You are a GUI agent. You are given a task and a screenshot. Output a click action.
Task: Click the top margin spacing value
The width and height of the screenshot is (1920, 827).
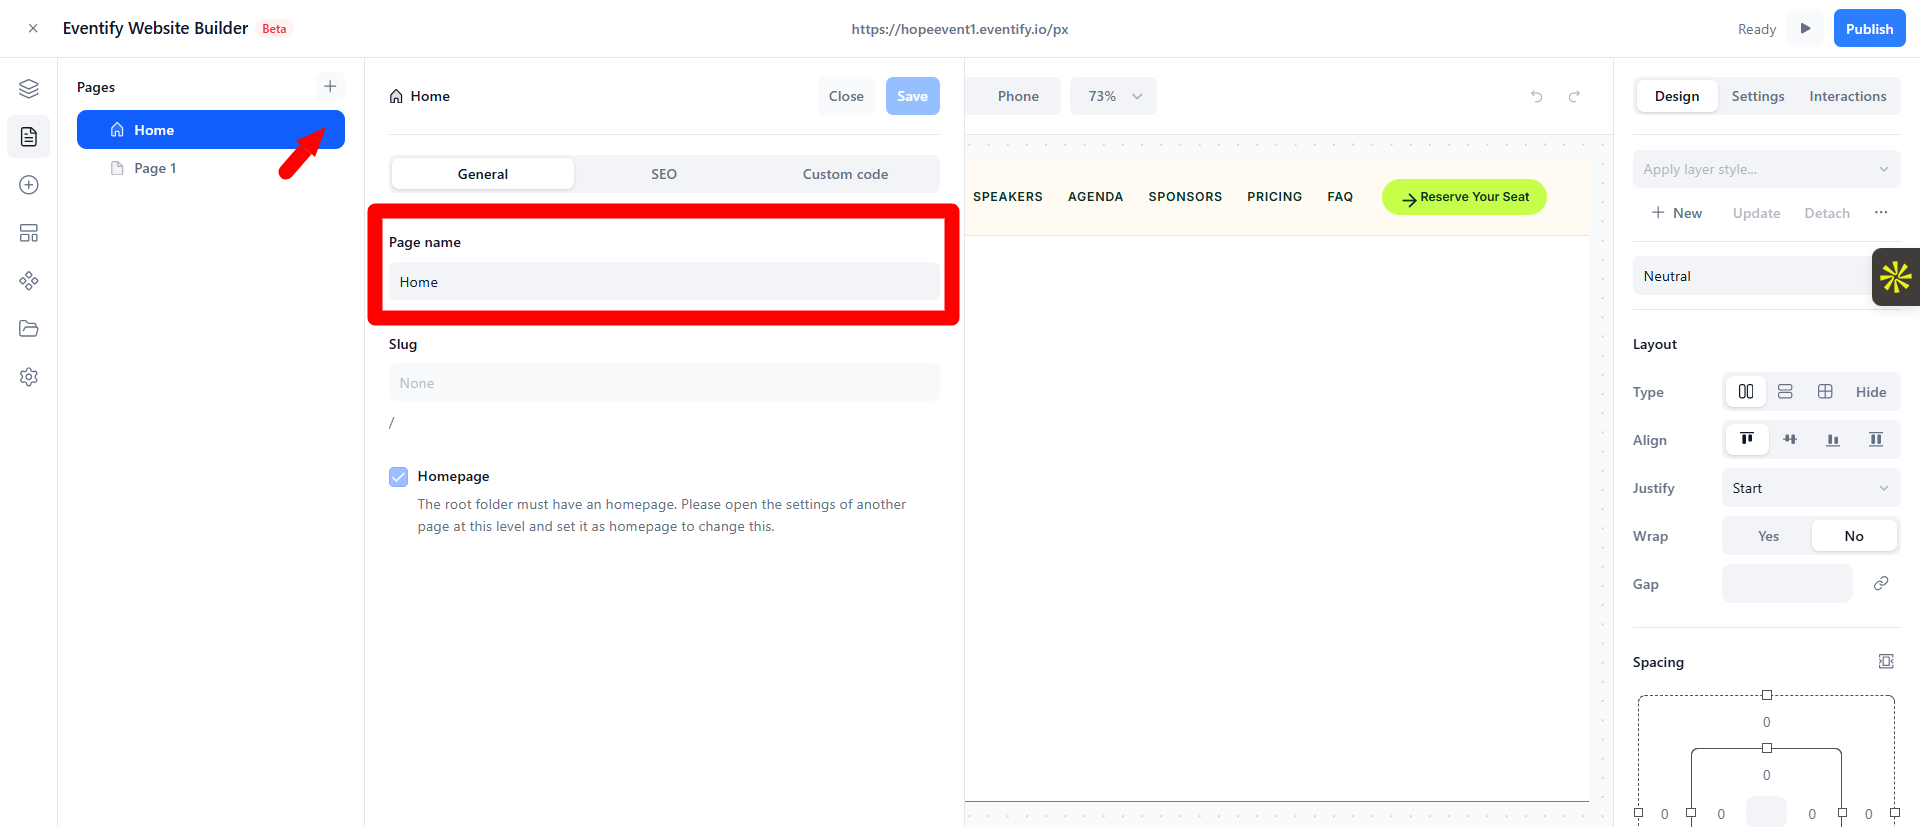tap(1767, 722)
